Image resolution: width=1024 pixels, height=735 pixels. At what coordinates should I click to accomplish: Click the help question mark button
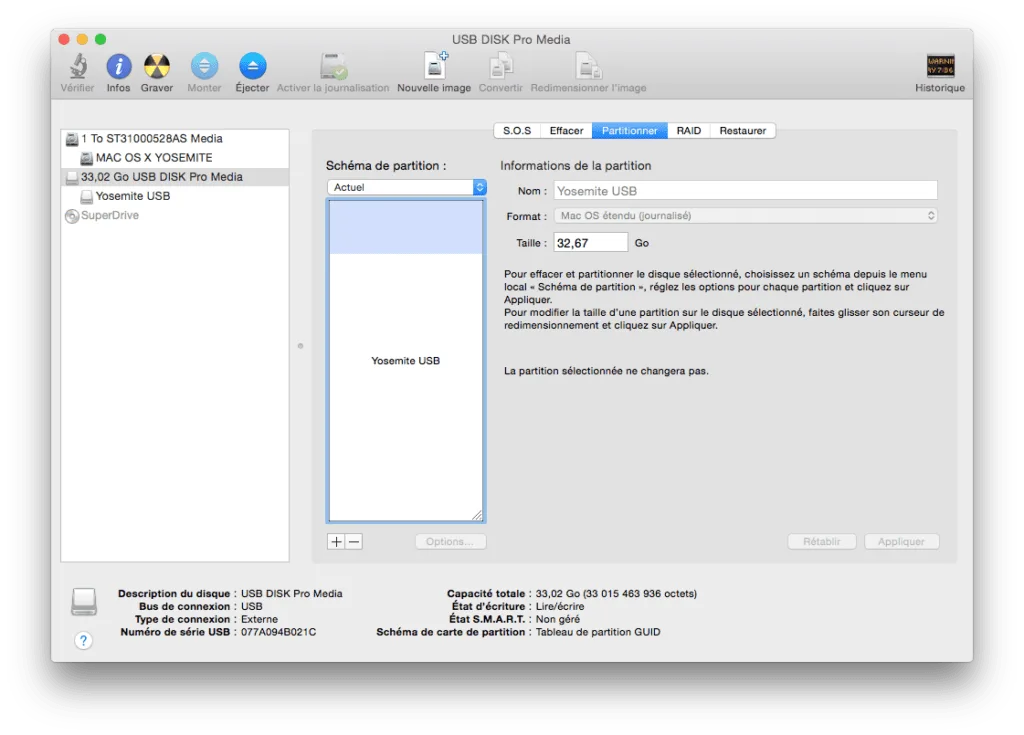point(83,640)
